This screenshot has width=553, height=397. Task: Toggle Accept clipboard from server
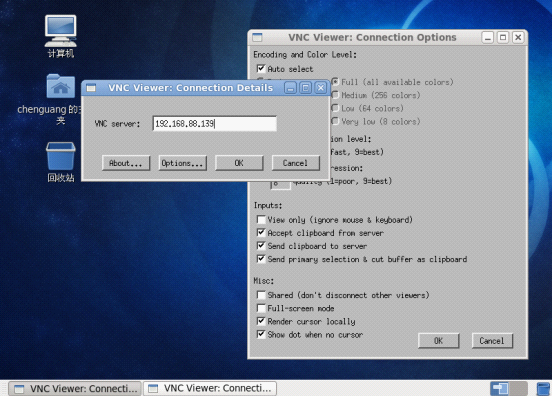[261, 233]
